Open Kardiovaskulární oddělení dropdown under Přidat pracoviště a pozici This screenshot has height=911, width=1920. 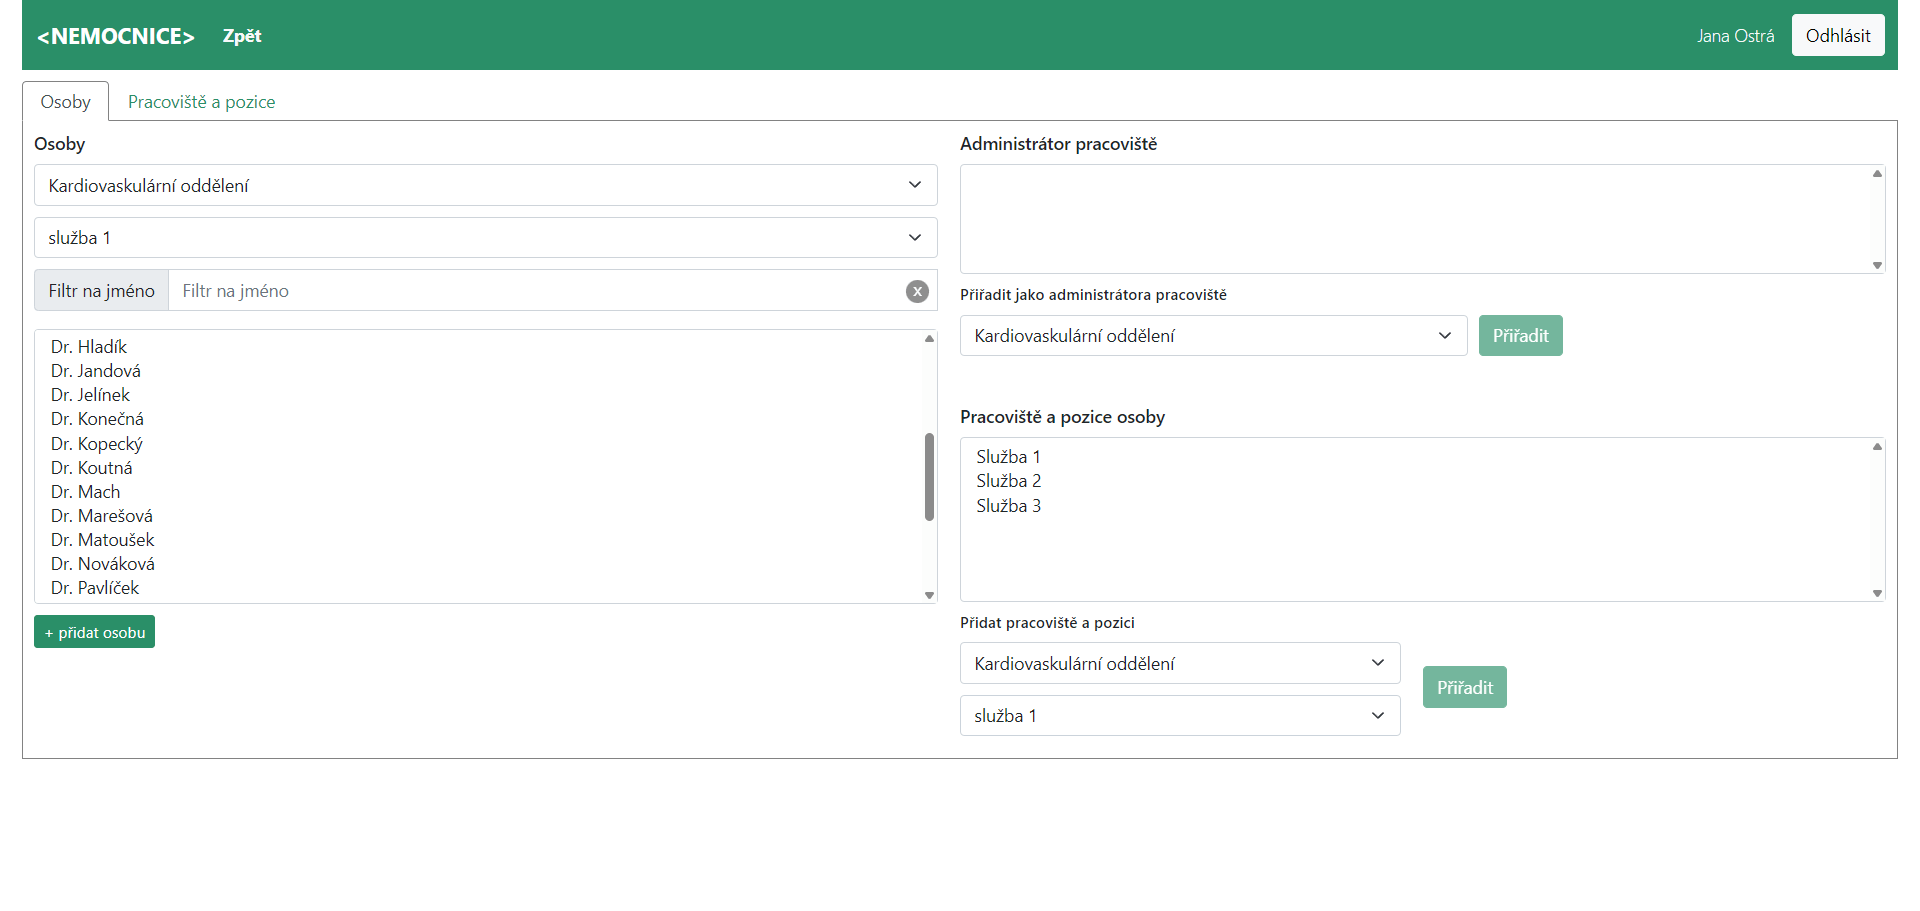click(x=1180, y=663)
